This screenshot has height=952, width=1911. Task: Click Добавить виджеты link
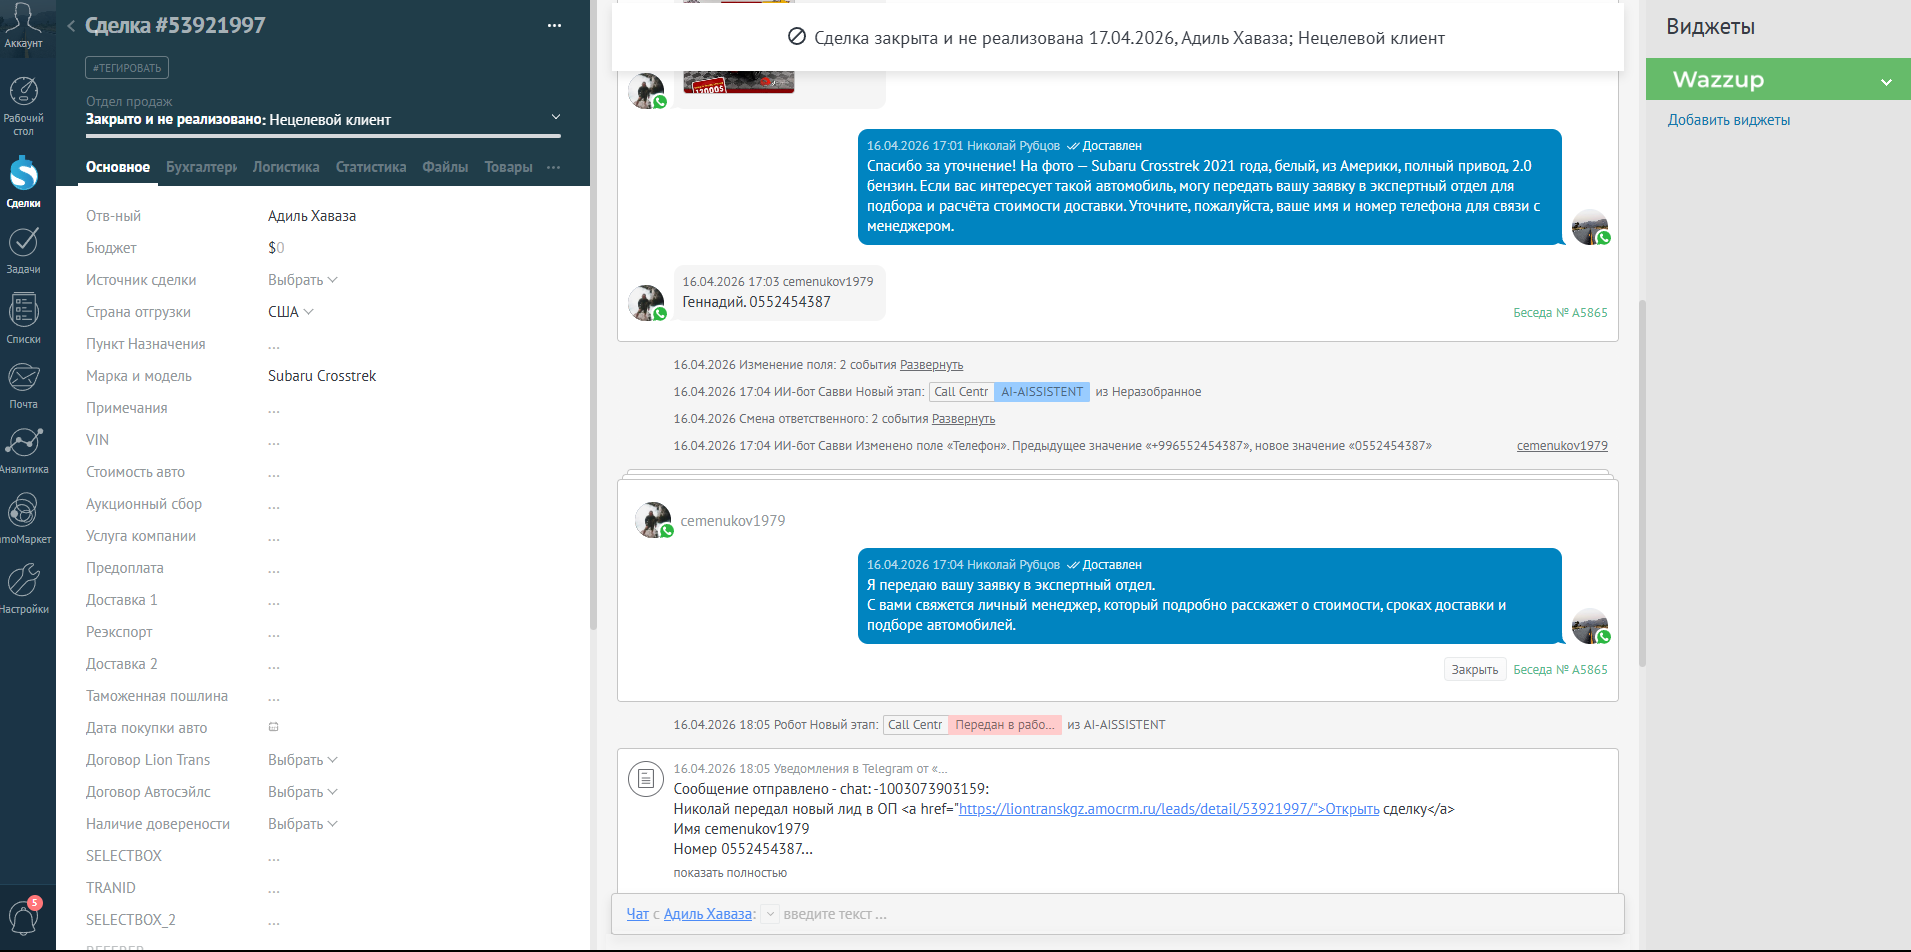(x=1728, y=120)
